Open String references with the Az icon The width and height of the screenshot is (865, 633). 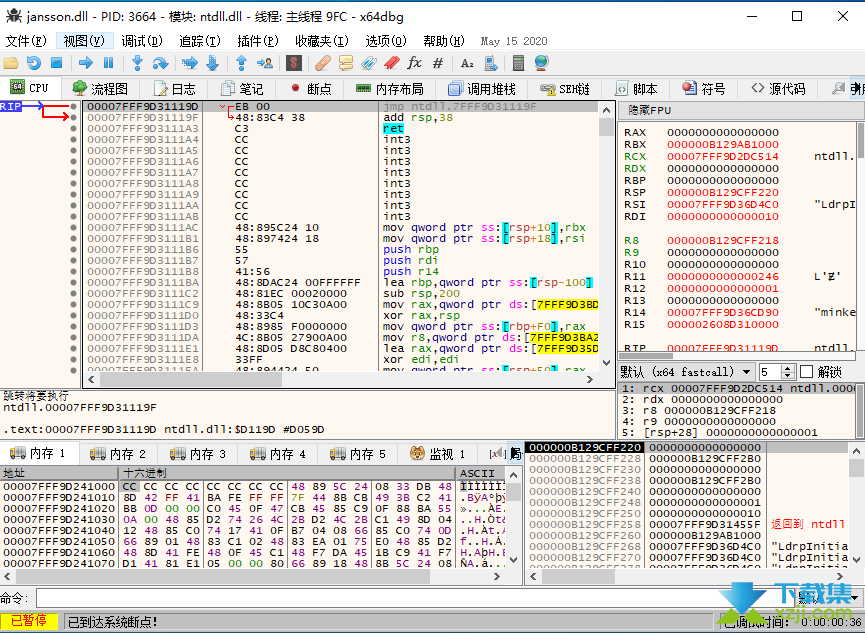click(x=467, y=63)
